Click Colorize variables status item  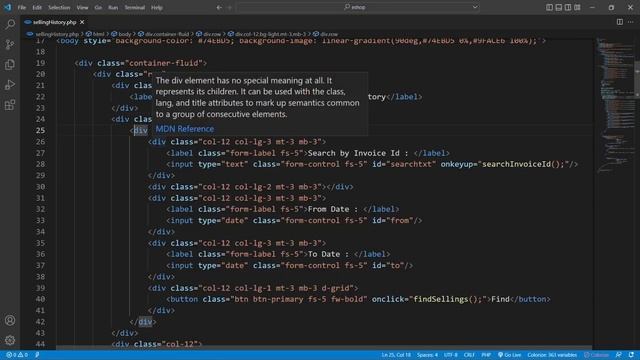click(552, 355)
